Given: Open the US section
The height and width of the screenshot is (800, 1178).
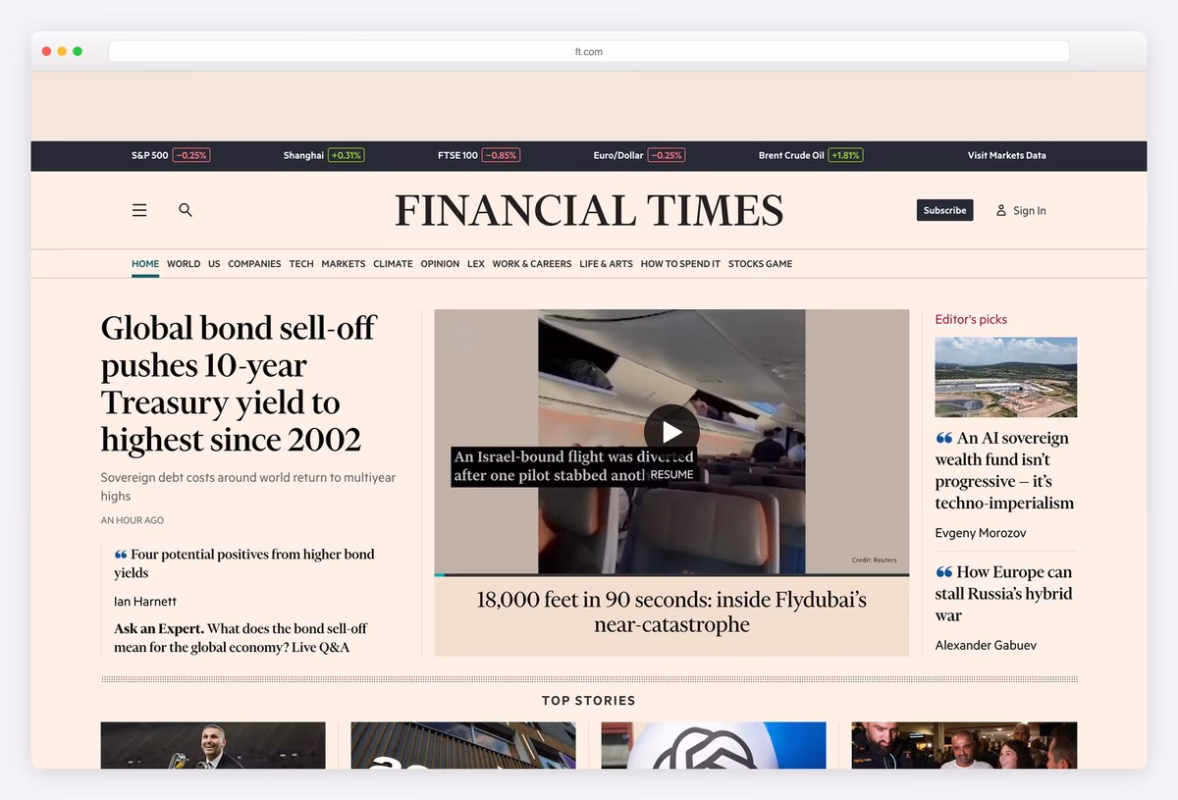Looking at the screenshot, I should click(214, 264).
